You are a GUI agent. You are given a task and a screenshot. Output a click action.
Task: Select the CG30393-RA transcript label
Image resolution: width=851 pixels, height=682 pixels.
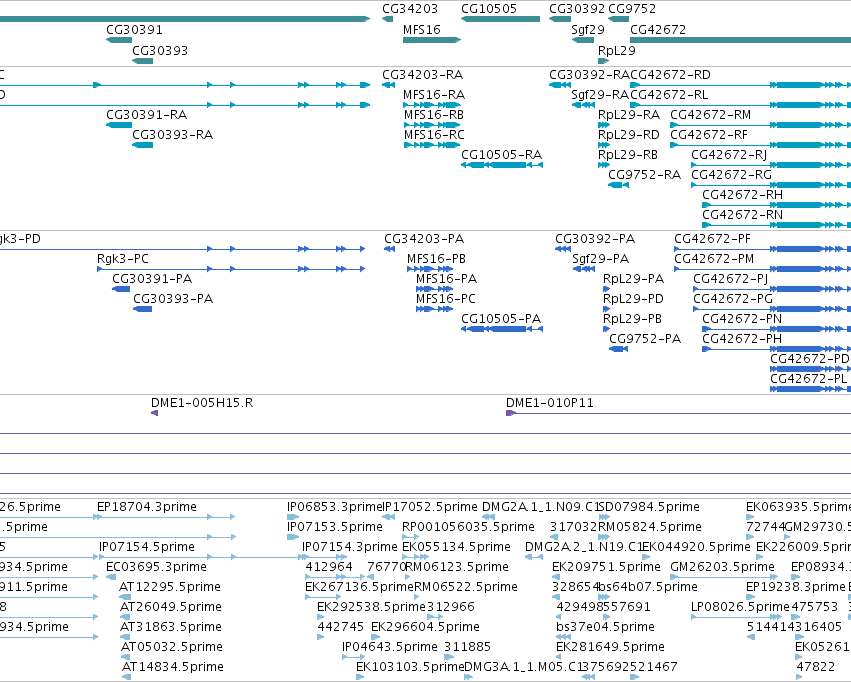[x=173, y=135]
